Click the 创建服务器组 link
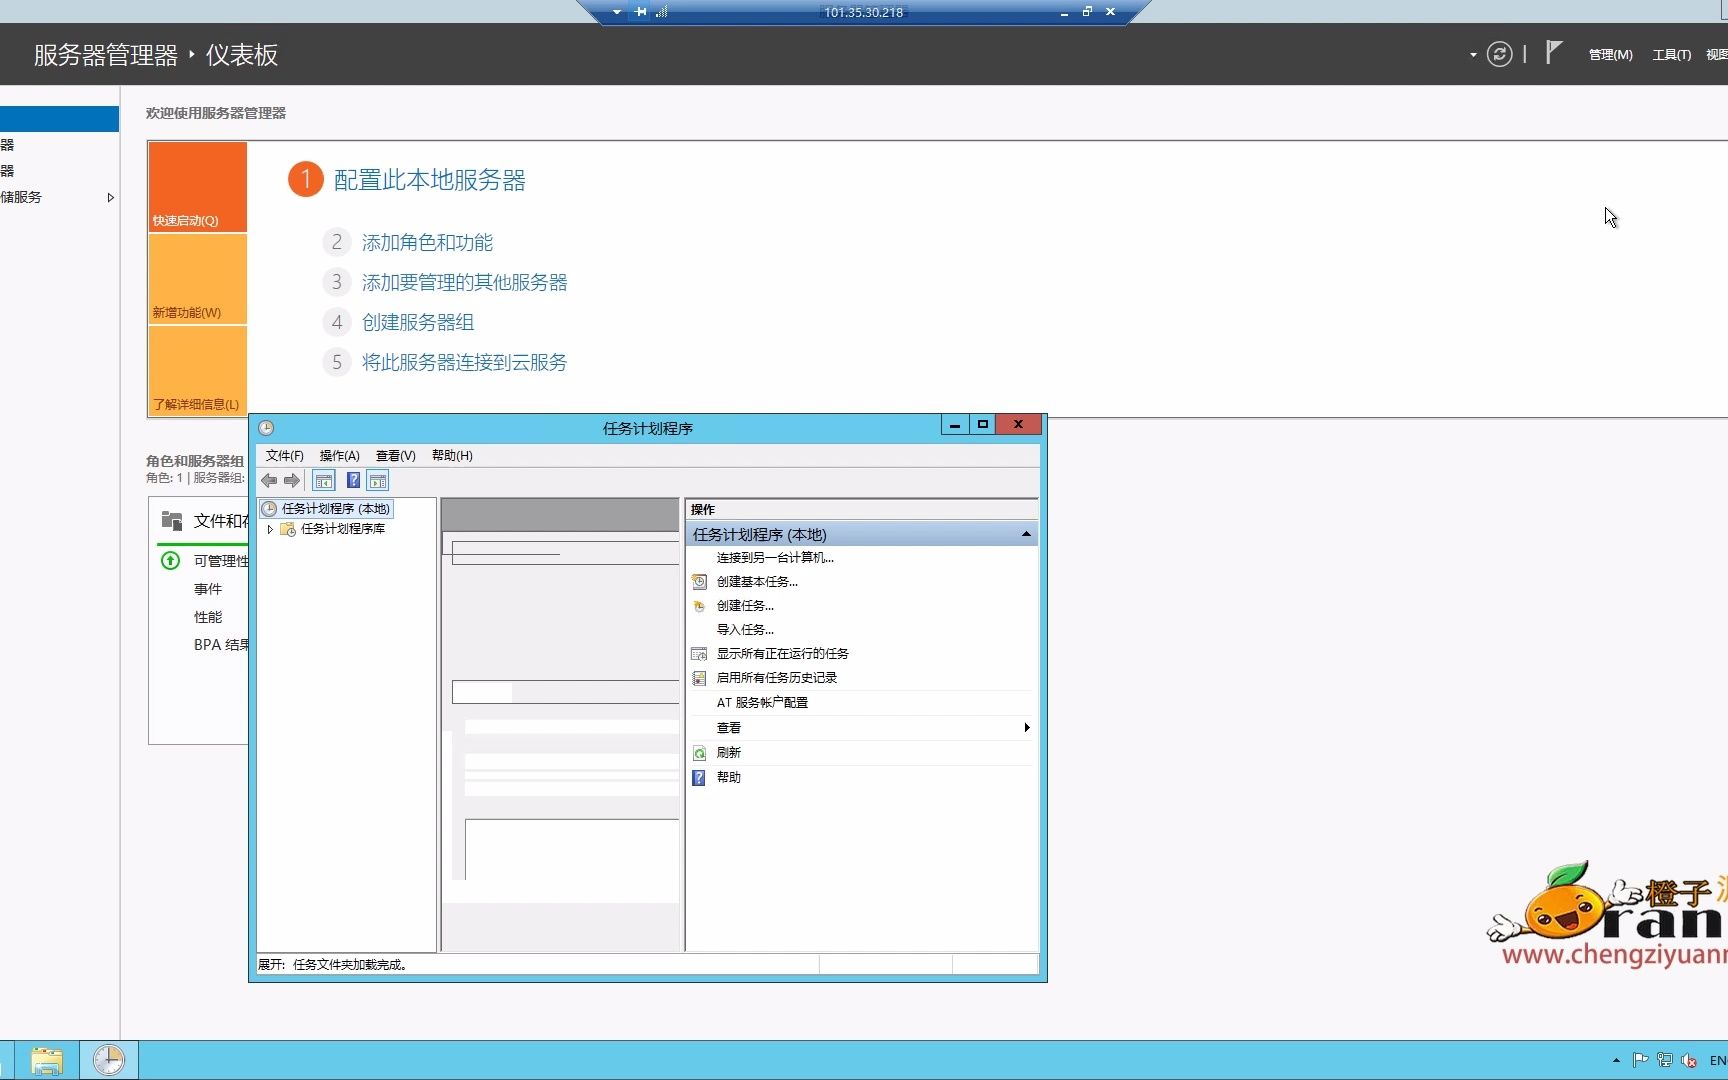The width and height of the screenshot is (1728, 1080). [418, 323]
